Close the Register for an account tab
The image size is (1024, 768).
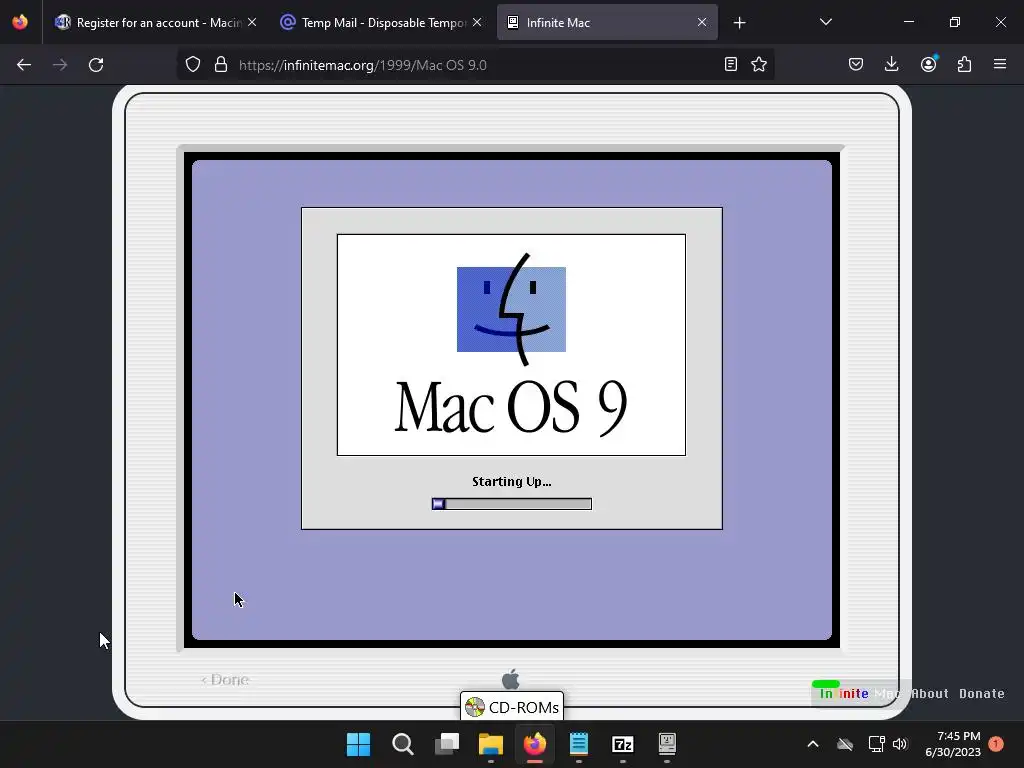click(252, 22)
